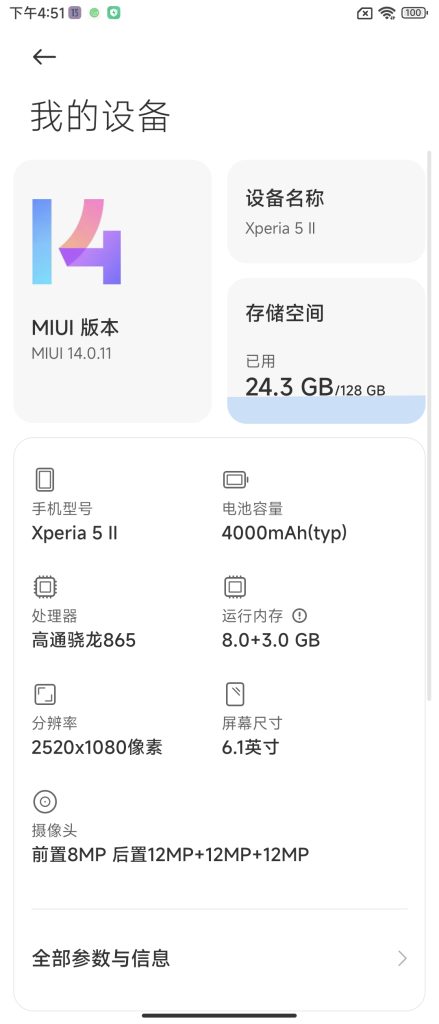This screenshot has height=1024, width=439.
Task: Open the 设备名称 Xperia 5 II card
Action: (326, 212)
